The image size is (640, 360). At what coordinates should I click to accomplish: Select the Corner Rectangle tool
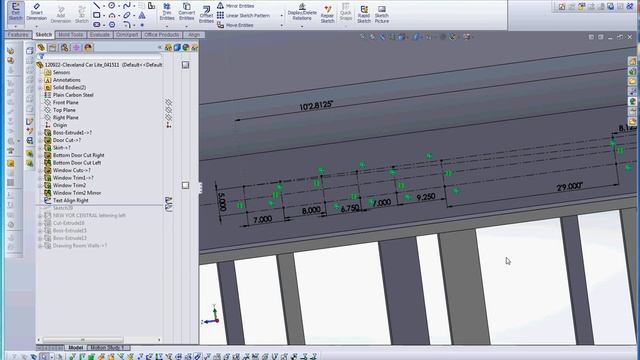click(97, 15)
